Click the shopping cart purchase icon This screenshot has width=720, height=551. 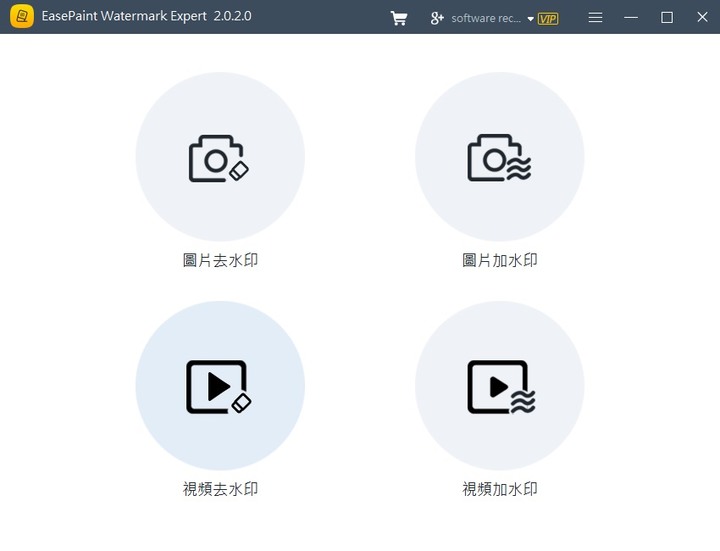coord(399,18)
